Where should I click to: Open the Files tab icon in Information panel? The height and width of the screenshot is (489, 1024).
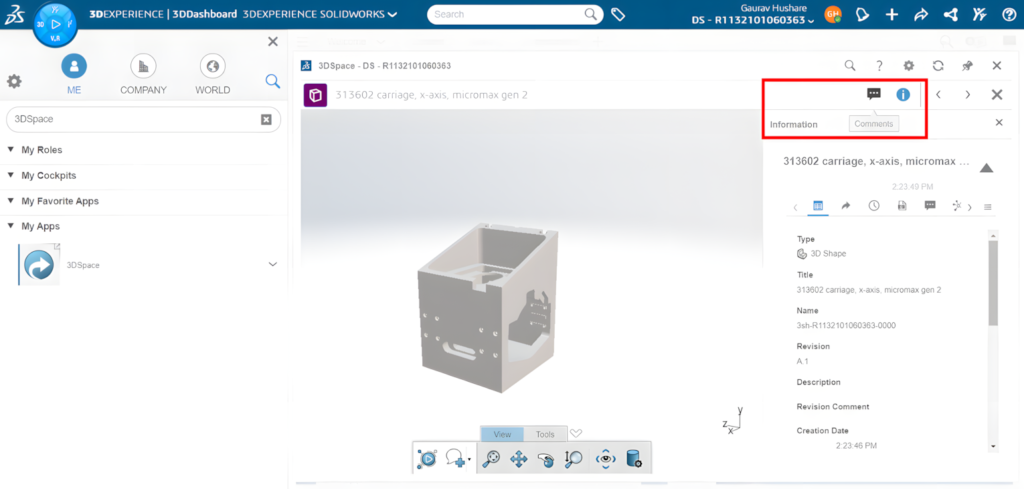pyautogui.click(x=902, y=206)
